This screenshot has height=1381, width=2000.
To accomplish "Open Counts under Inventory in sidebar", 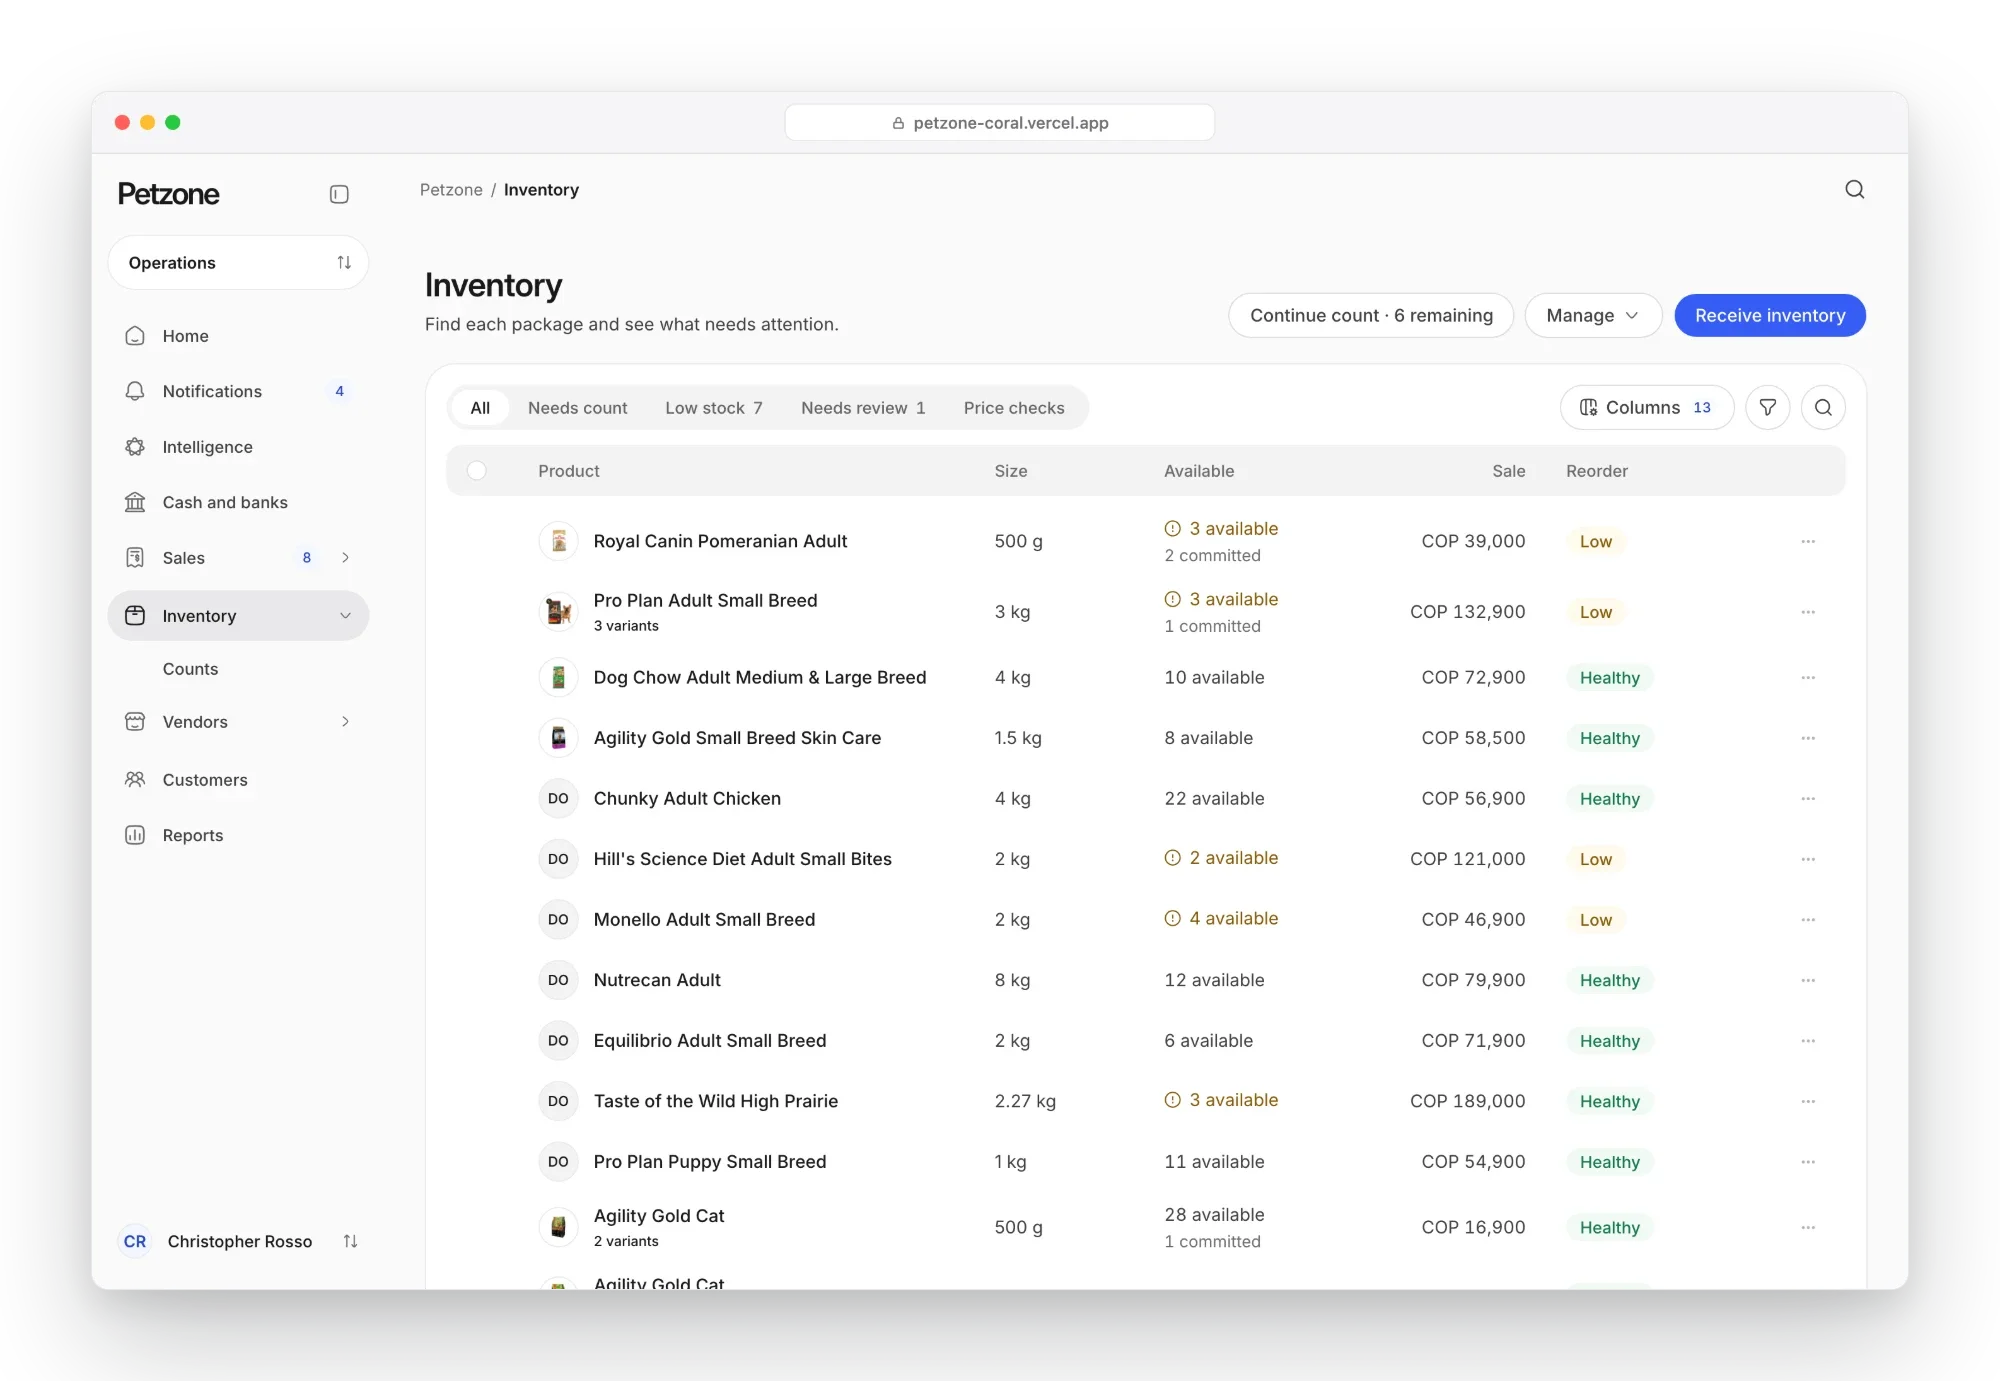I will pos(190,669).
